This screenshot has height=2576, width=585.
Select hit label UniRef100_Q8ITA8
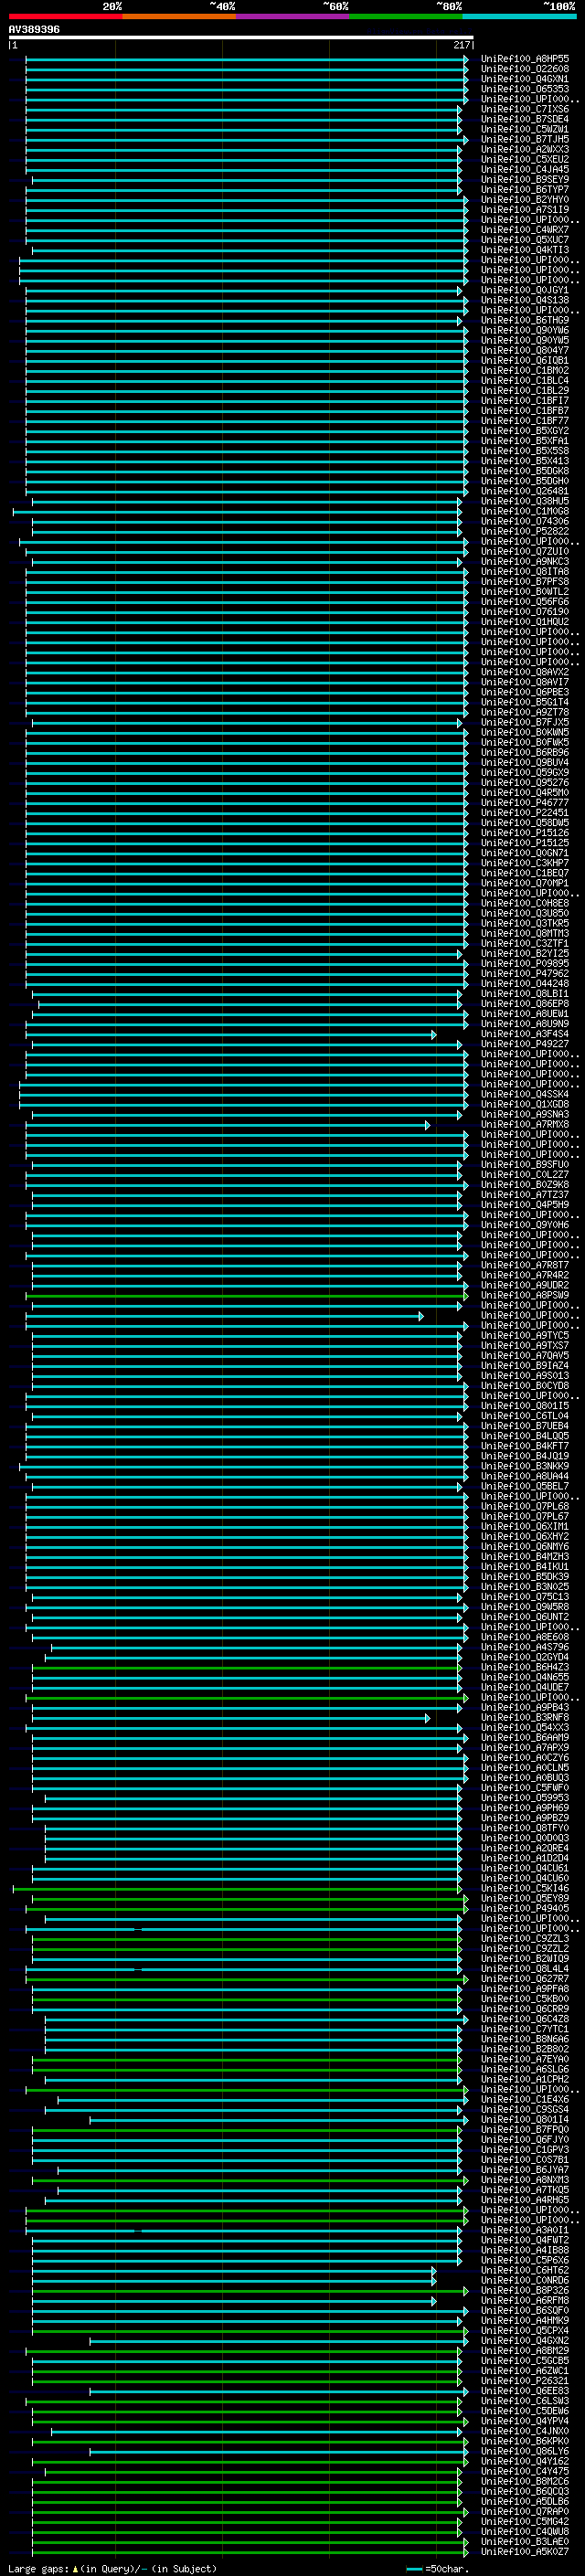pyautogui.click(x=525, y=572)
